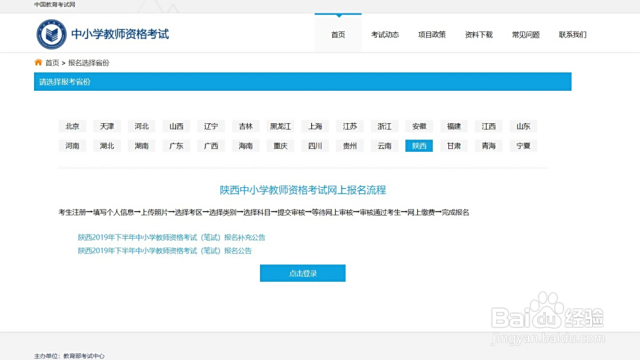
Task: Click the blue 点击登录 button
Action: (x=303, y=273)
